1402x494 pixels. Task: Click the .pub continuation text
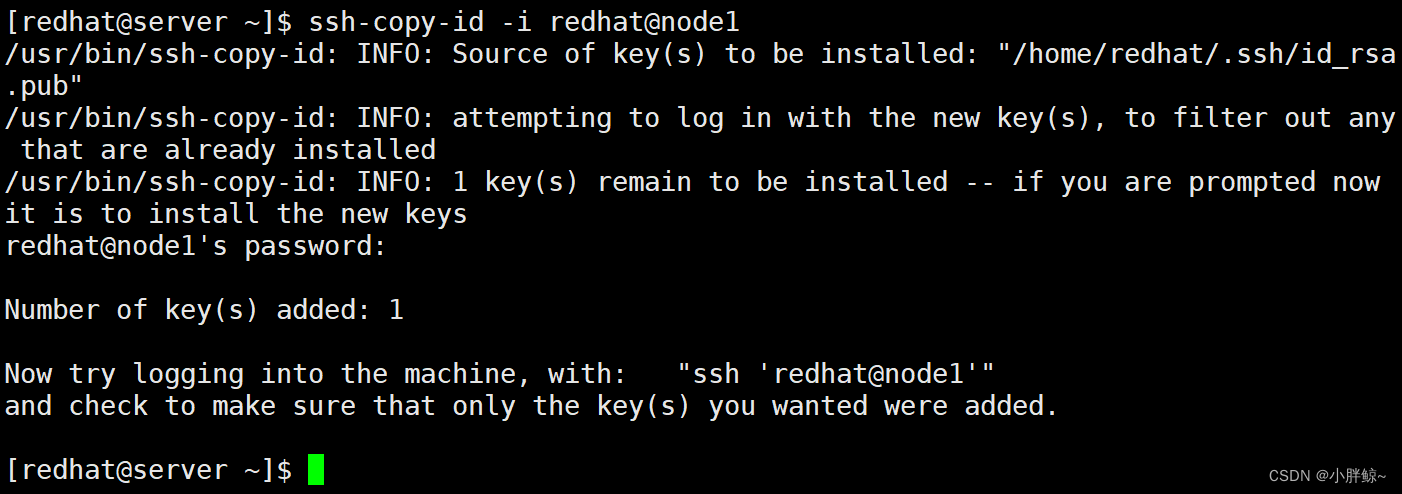pyautogui.click(x=44, y=86)
